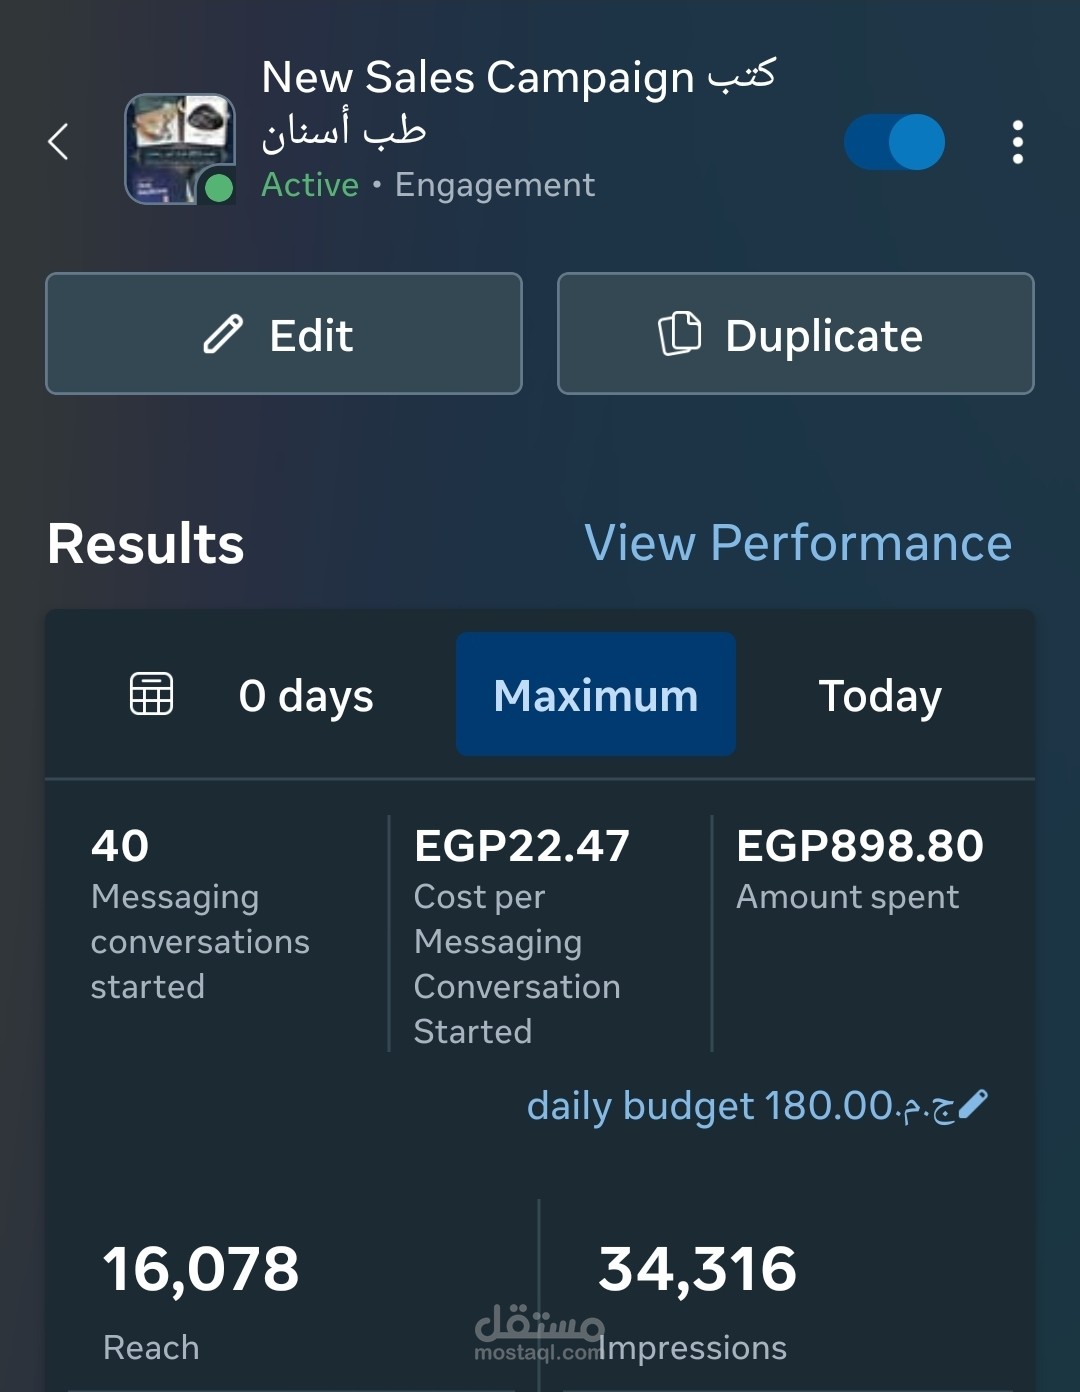
Task: Click the green active status dot
Action: [x=218, y=187]
